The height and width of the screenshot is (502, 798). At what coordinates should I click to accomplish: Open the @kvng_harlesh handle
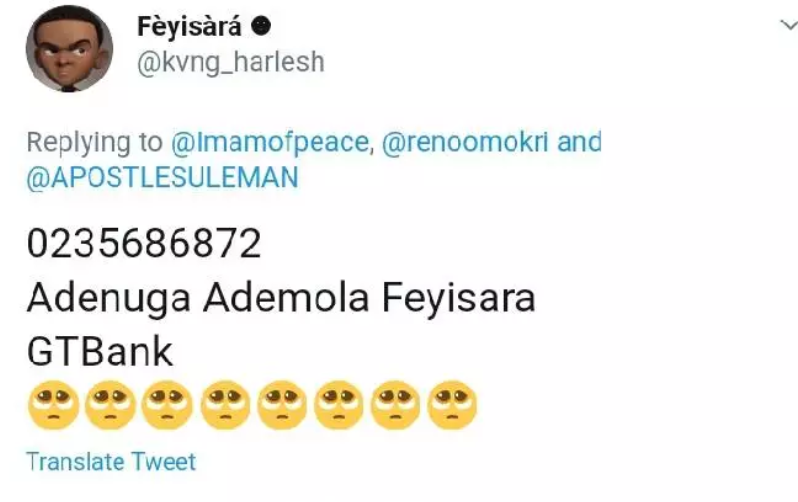point(231,63)
